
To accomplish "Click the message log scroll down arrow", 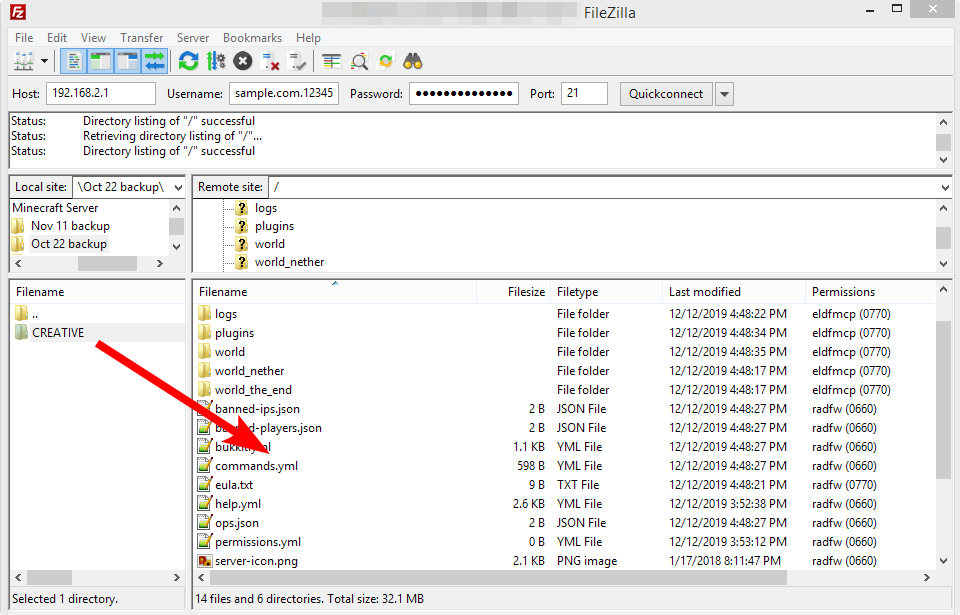I will point(943,159).
